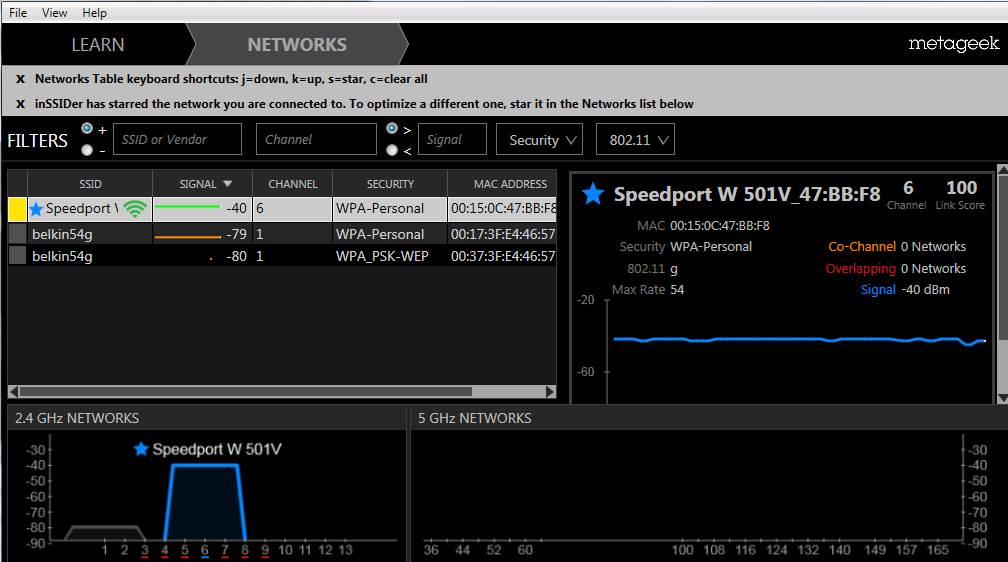
Task: Focus the Channel filter field
Action: pyautogui.click(x=316, y=139)
